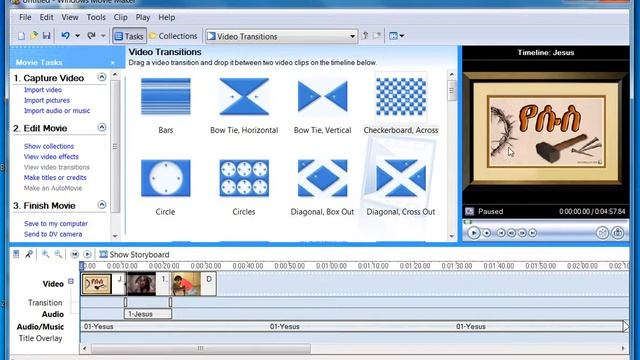Image resolution: width=640 pixels, height=360 pixels.
Task: Open the Redo history dropdown arrow
Action: click(x=103, y=36)
